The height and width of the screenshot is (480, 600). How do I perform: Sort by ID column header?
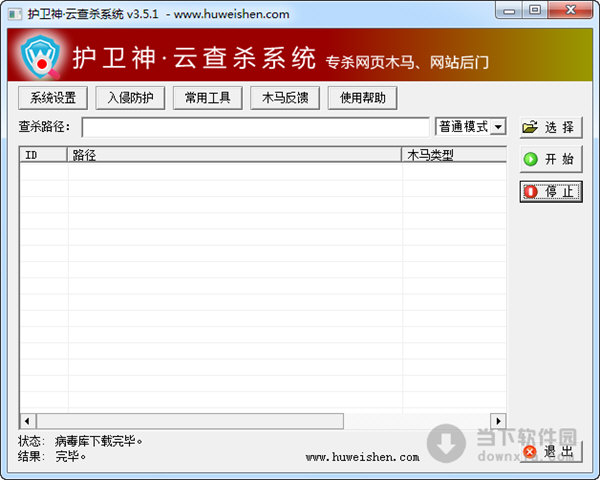(x=43, y=155)
